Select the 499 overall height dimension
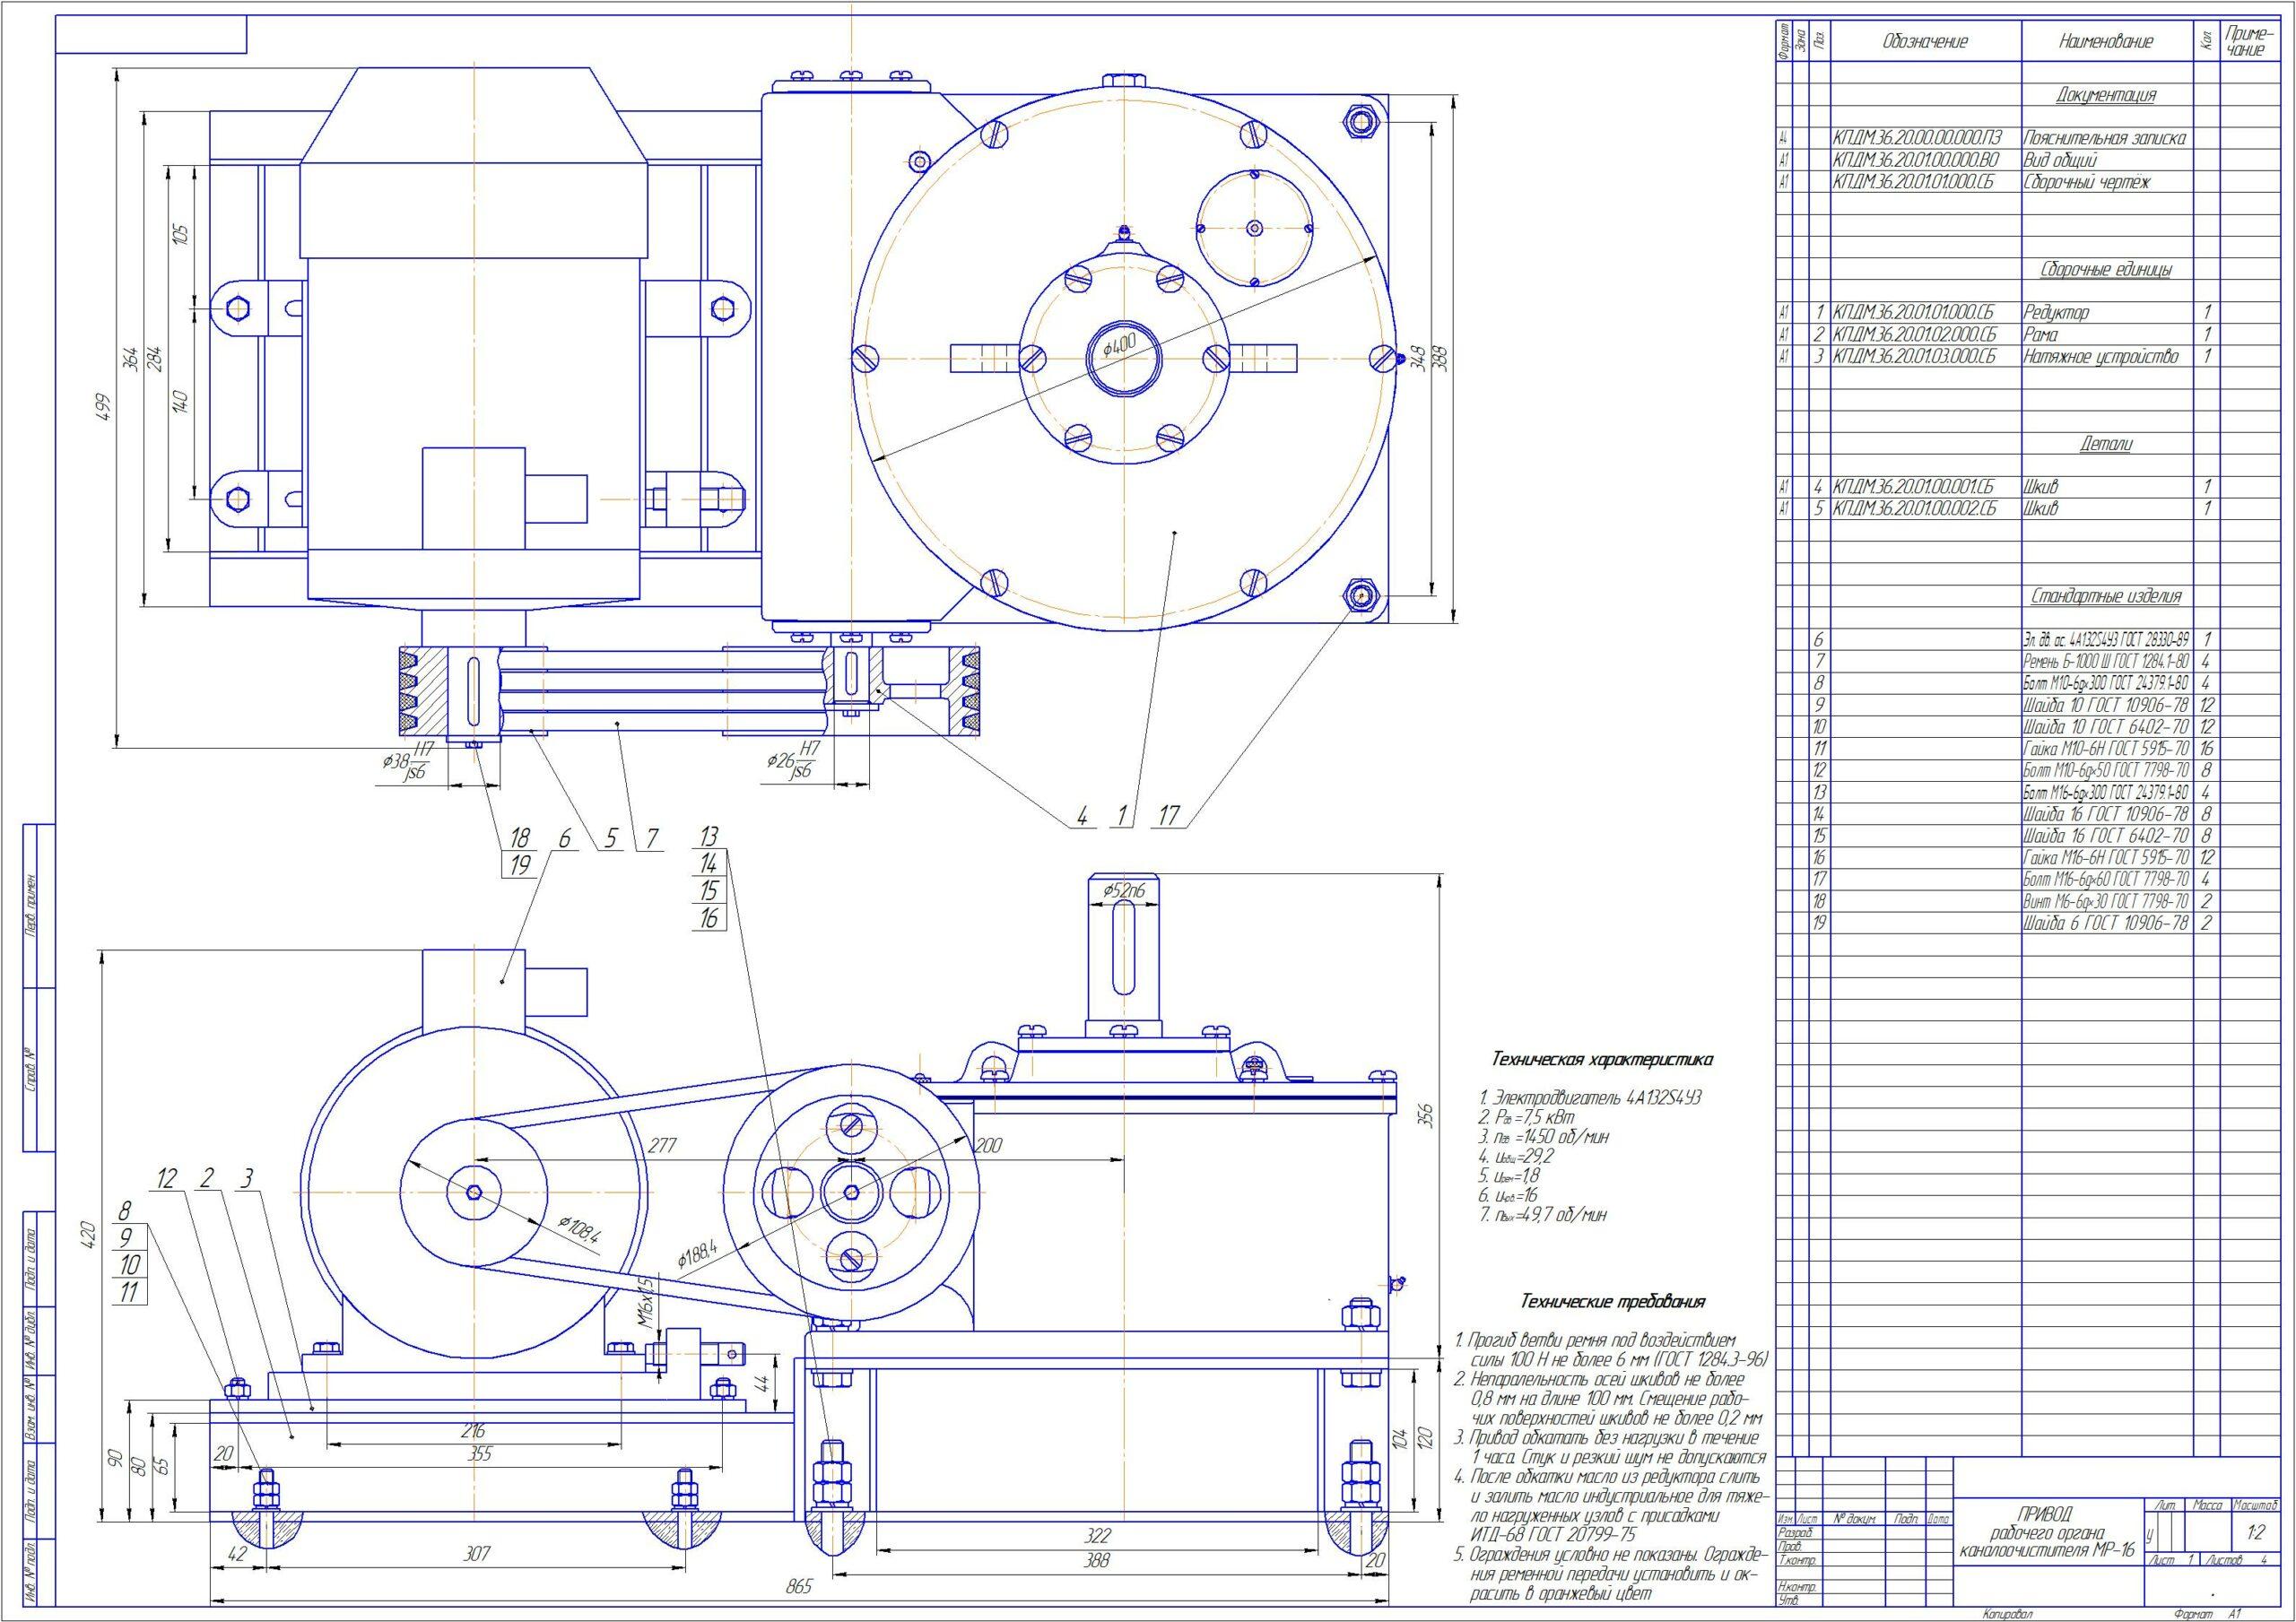2296x1622 pixels. 103,407
